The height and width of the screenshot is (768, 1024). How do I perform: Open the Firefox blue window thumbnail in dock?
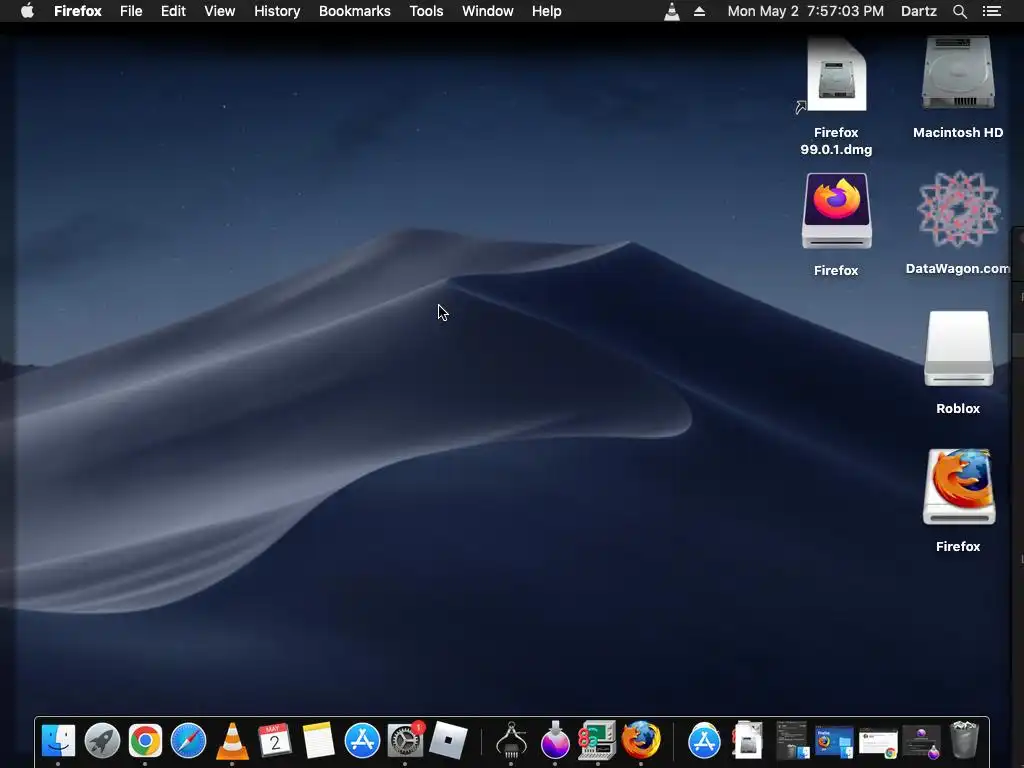[834, 742]
